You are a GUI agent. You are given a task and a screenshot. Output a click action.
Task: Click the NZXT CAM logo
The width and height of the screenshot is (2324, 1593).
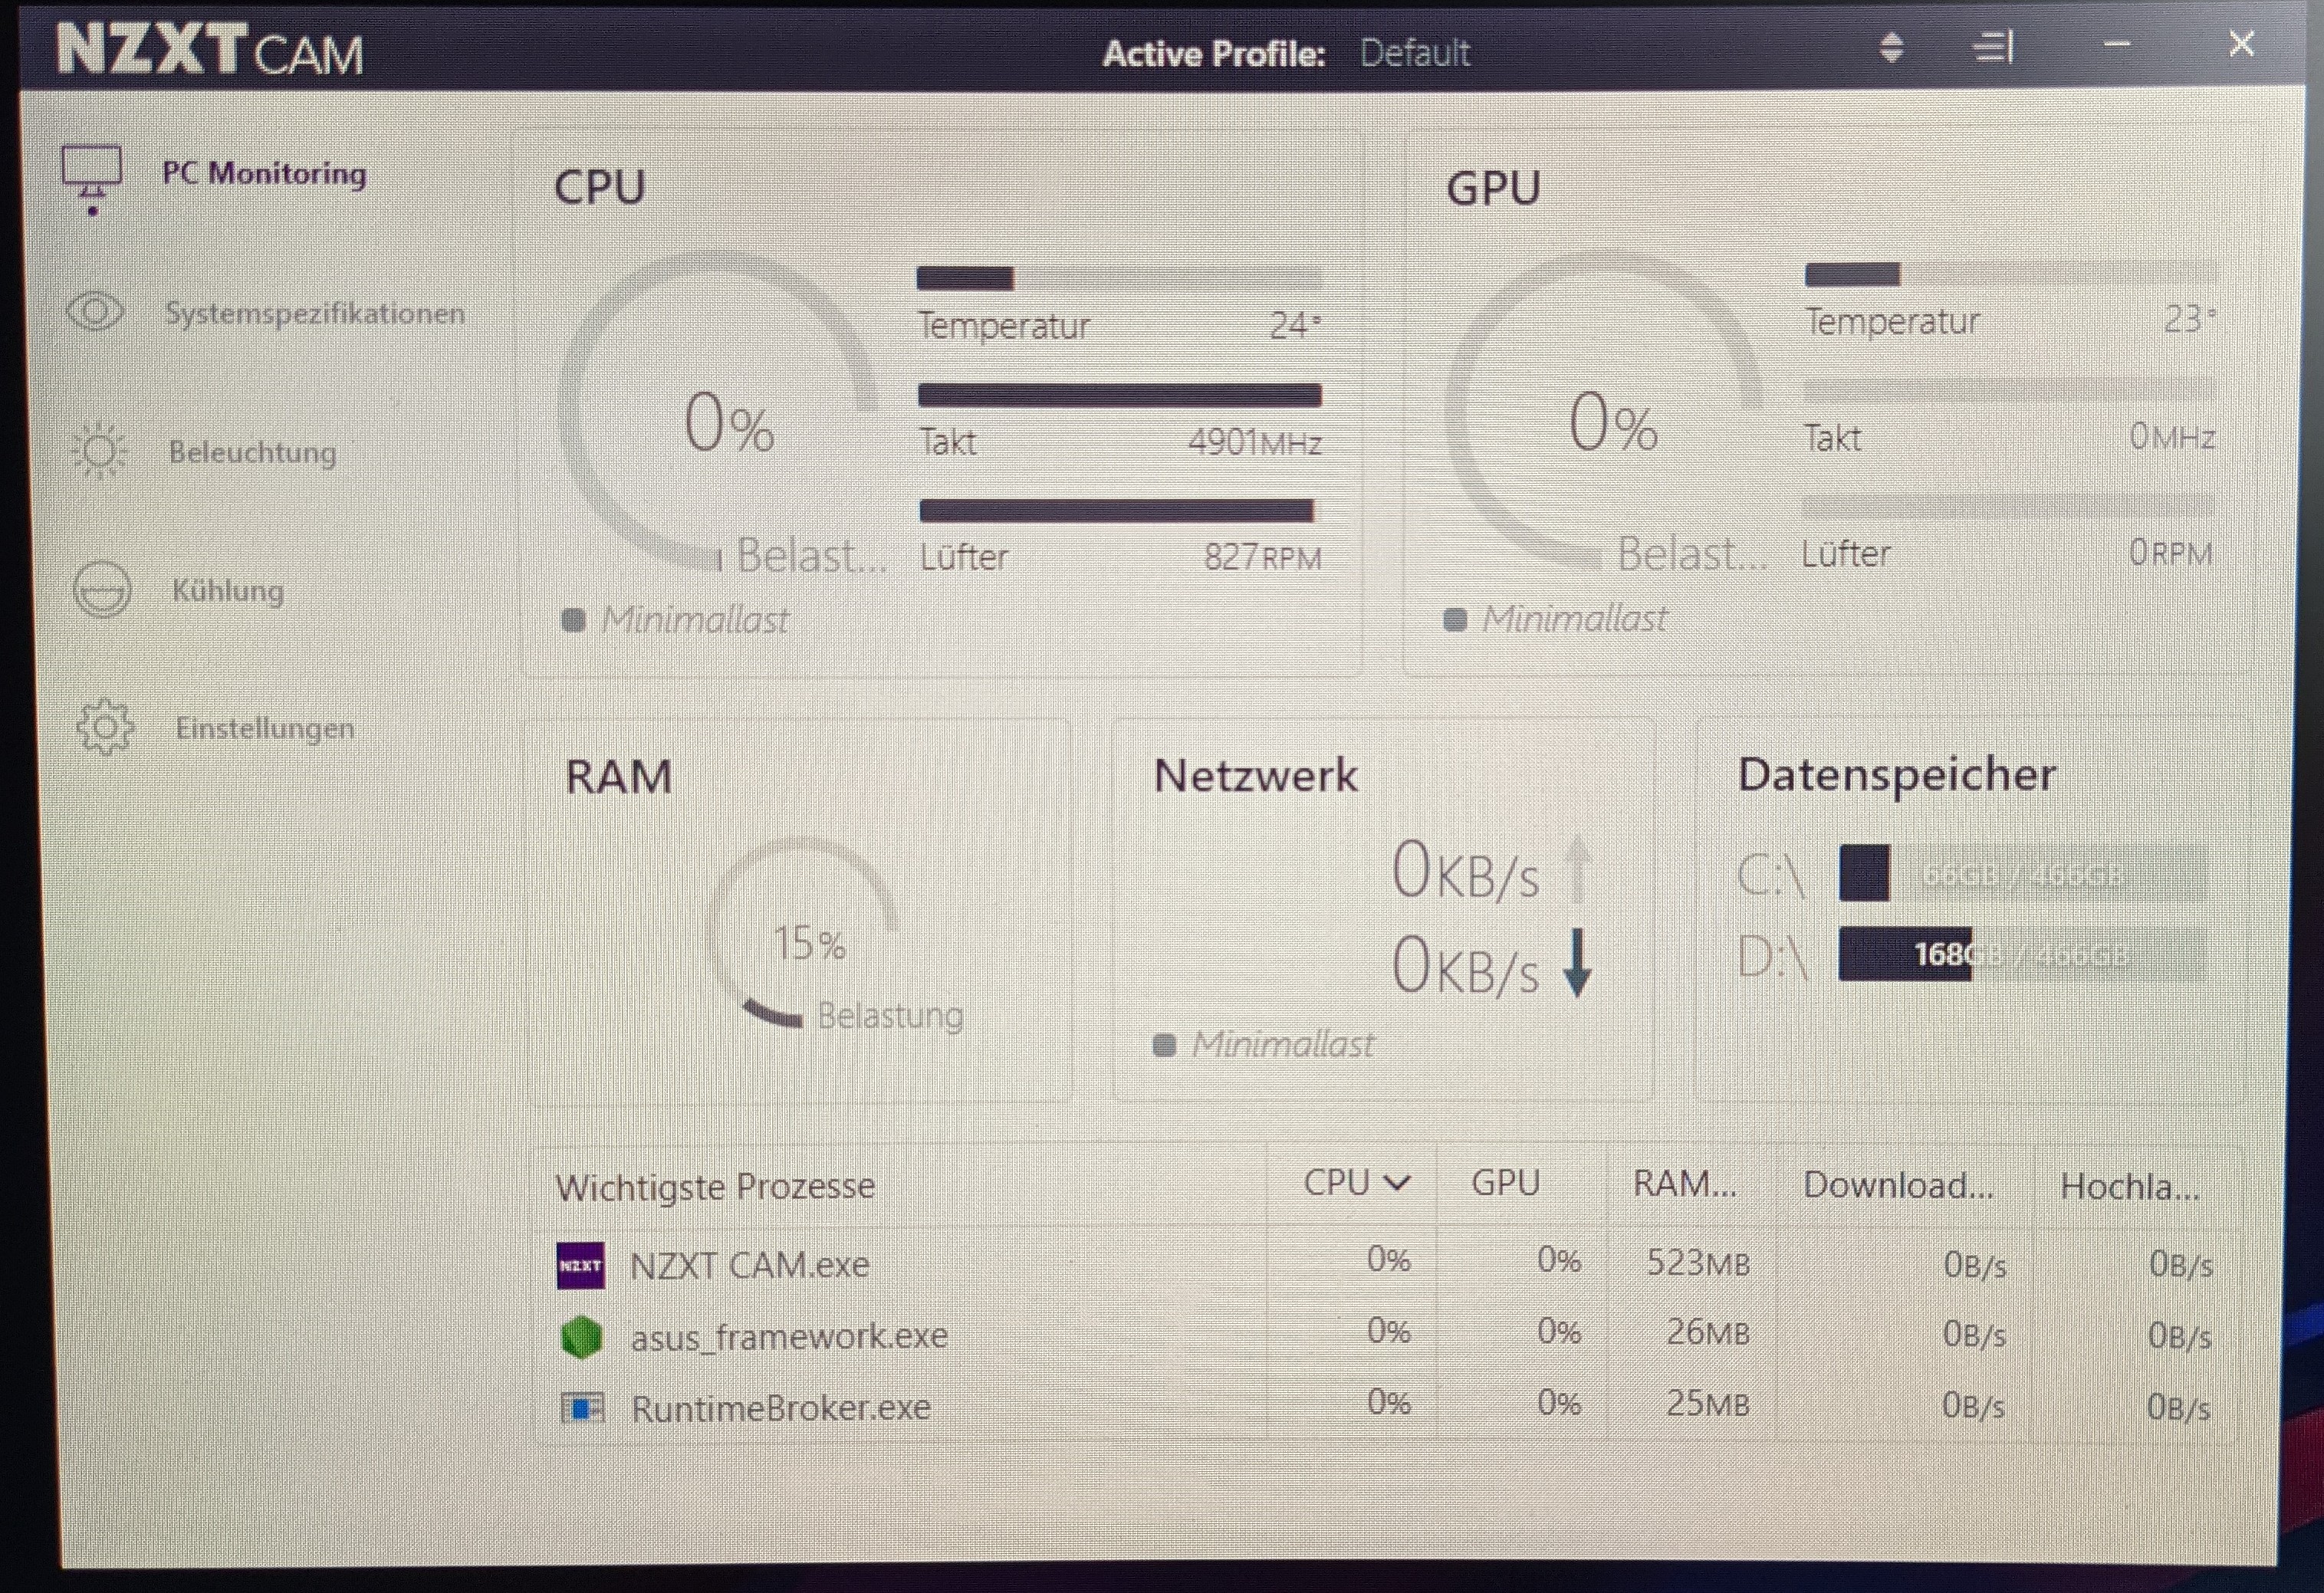click(210, 50)
